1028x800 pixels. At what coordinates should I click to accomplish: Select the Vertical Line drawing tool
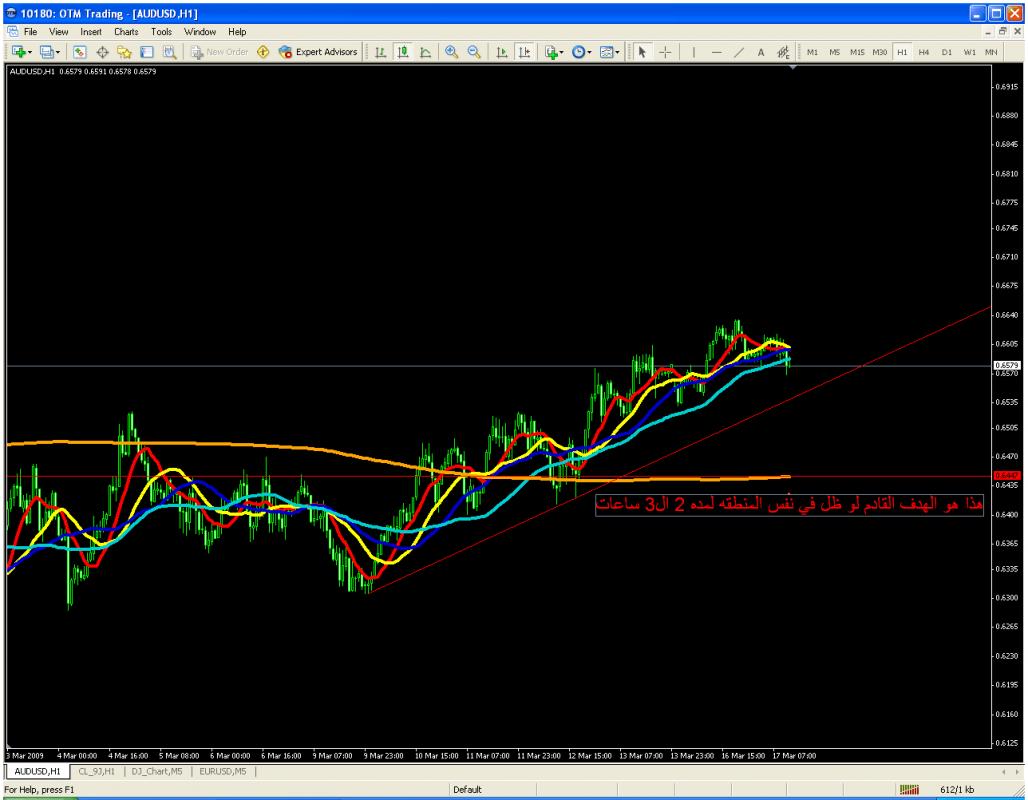click(x=694, y=52)
